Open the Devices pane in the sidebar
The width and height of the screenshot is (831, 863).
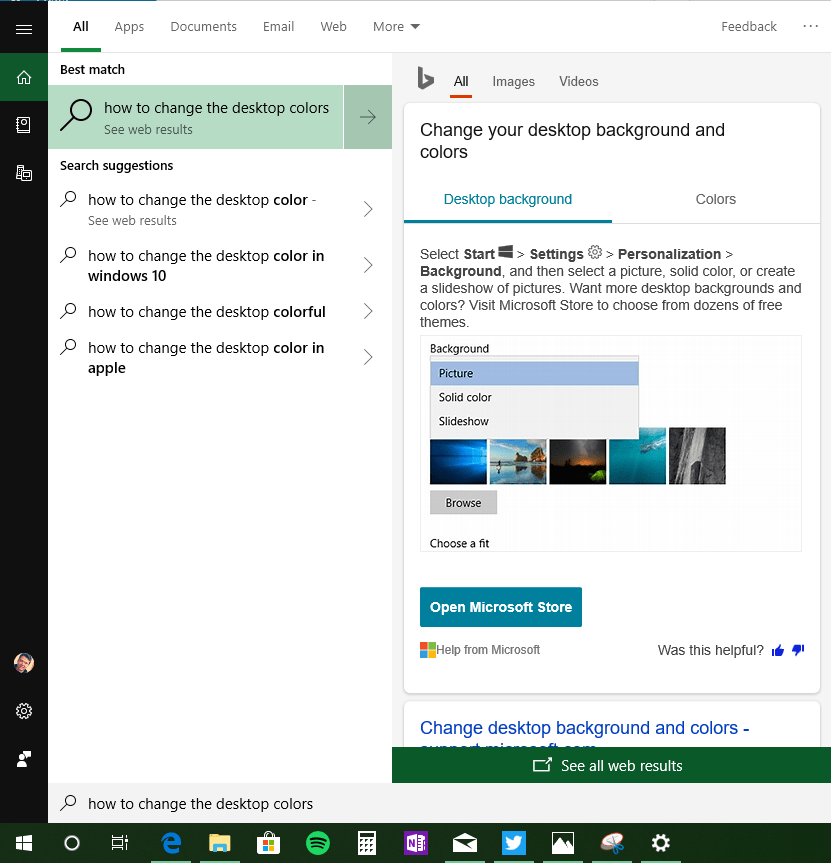[23, 172]
